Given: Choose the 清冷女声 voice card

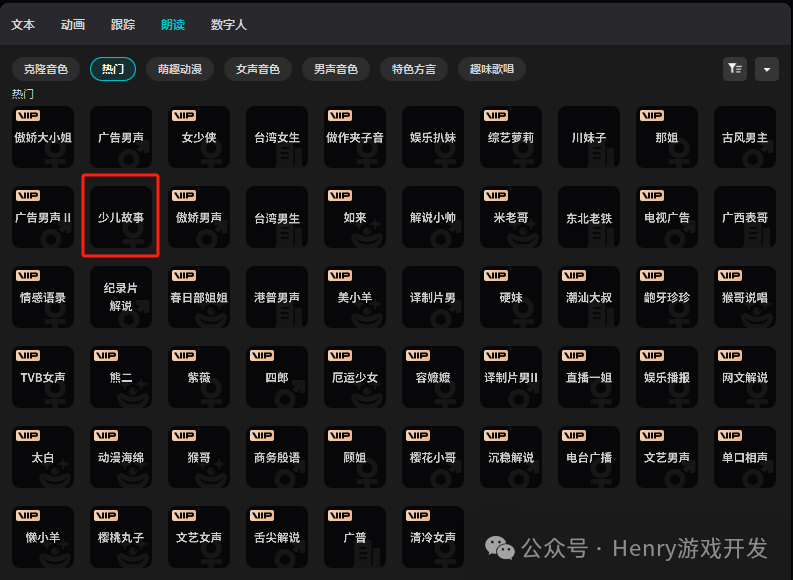Looking at the screenshot, I should [433, 537].
